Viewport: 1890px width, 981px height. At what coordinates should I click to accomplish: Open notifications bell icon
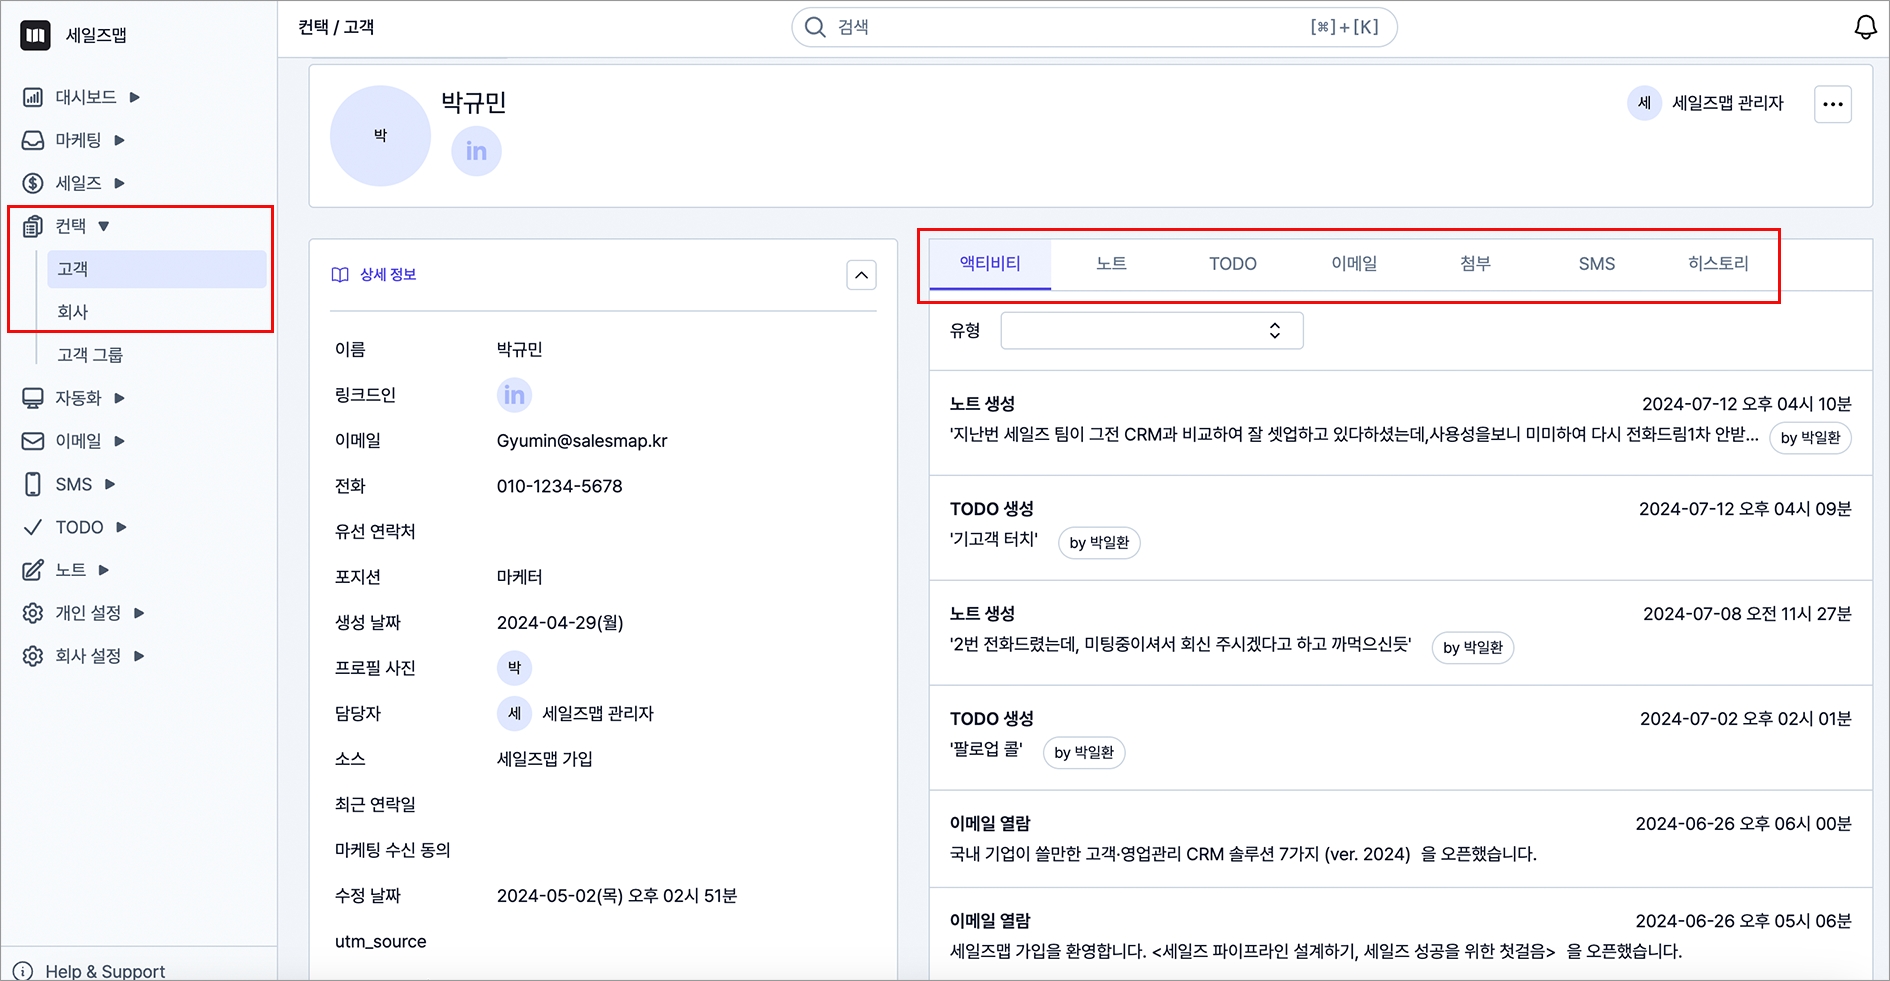click(1866, 27)
